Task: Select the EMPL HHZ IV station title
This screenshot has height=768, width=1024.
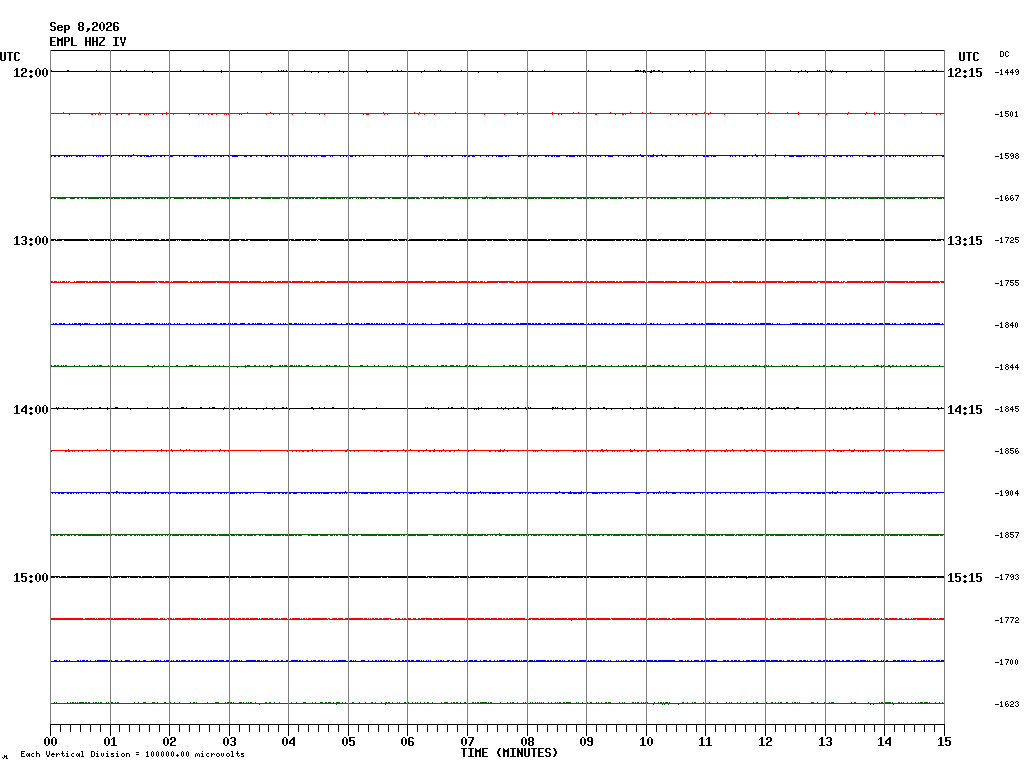Action: (x=88, y=42)
